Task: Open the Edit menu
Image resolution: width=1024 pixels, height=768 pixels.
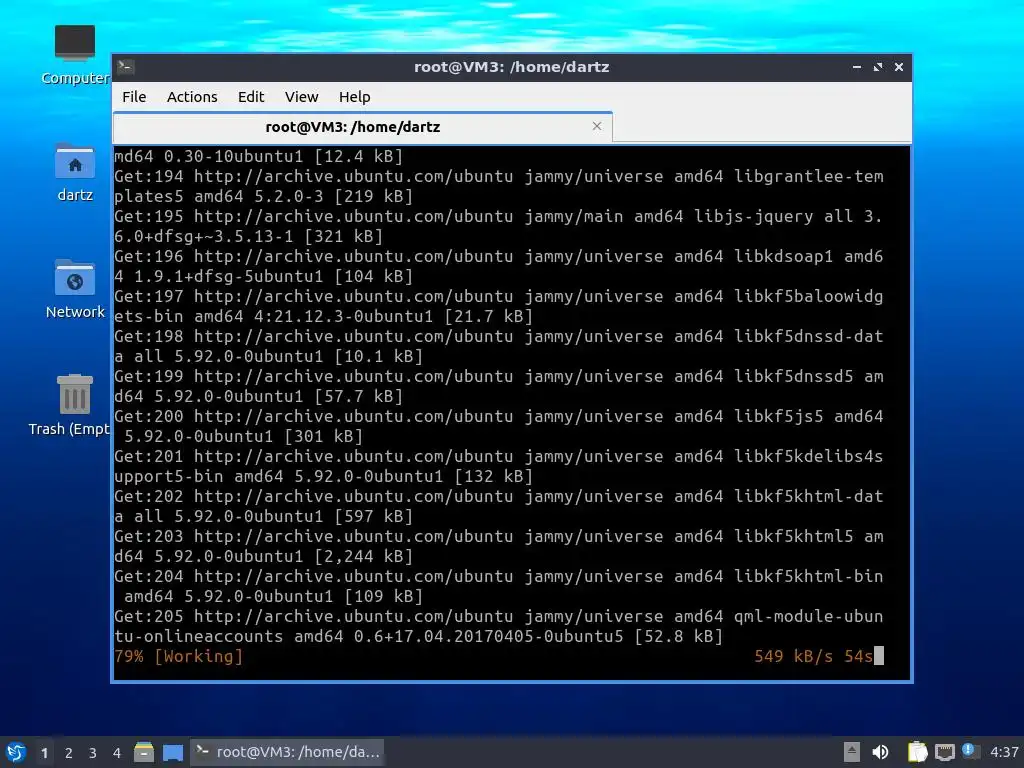Action: pos(251,97)
